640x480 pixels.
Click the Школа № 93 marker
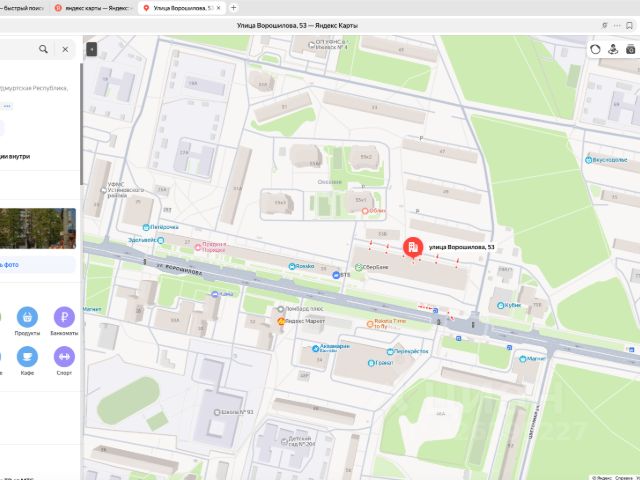tap(217, 412)
